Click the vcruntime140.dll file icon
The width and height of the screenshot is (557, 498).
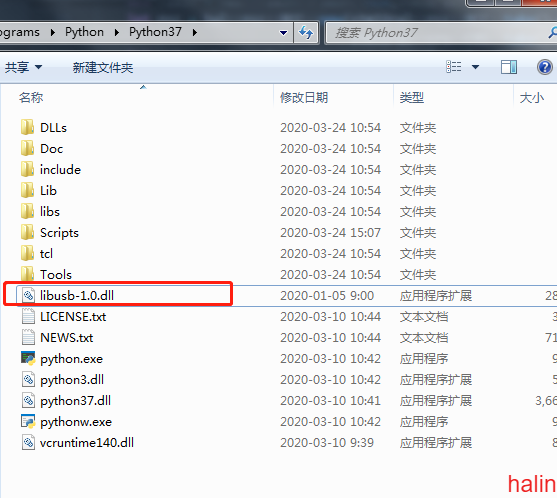coord(28,442)
